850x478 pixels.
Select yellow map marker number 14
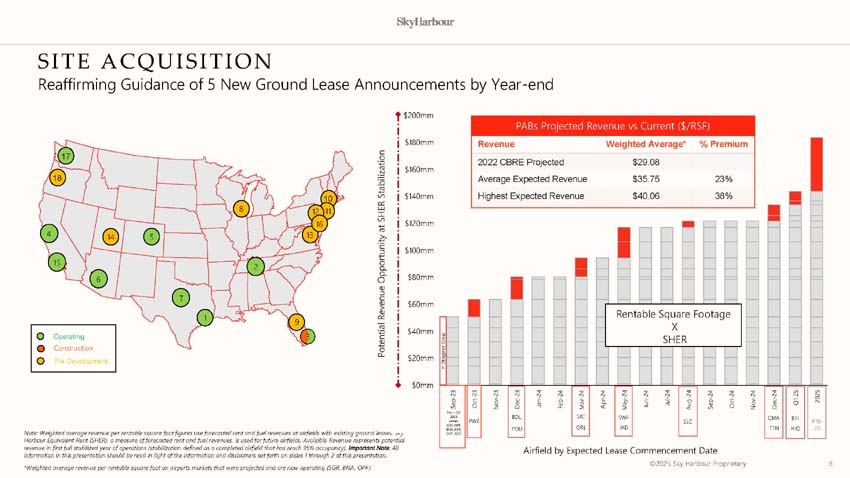click(x=112, y=237)
